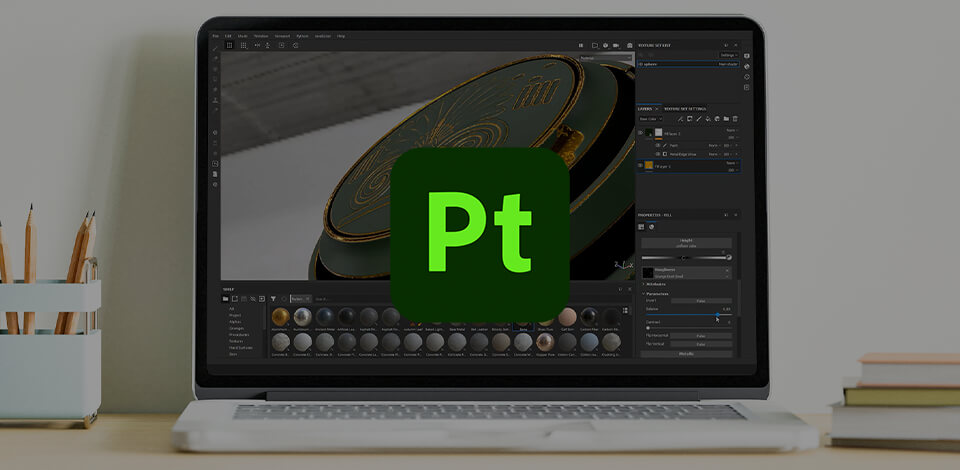The height and width of the screenshot is (470, 960).
Task: Open the video camera icon in viewport toolbar
Action: click(x=617, y=45)
